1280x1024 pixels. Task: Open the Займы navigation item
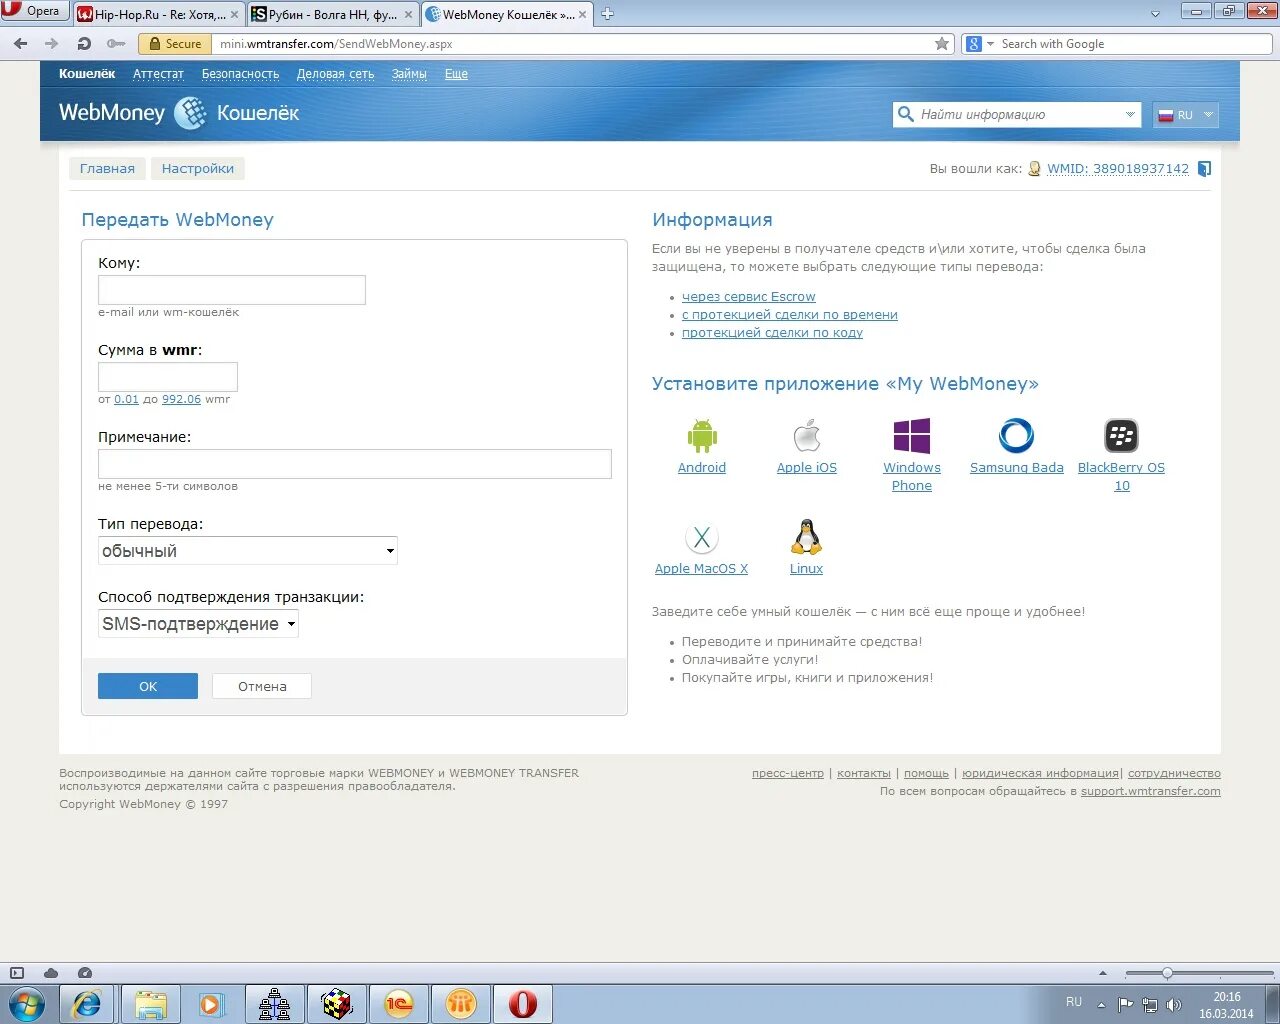[x=409, y=74]
